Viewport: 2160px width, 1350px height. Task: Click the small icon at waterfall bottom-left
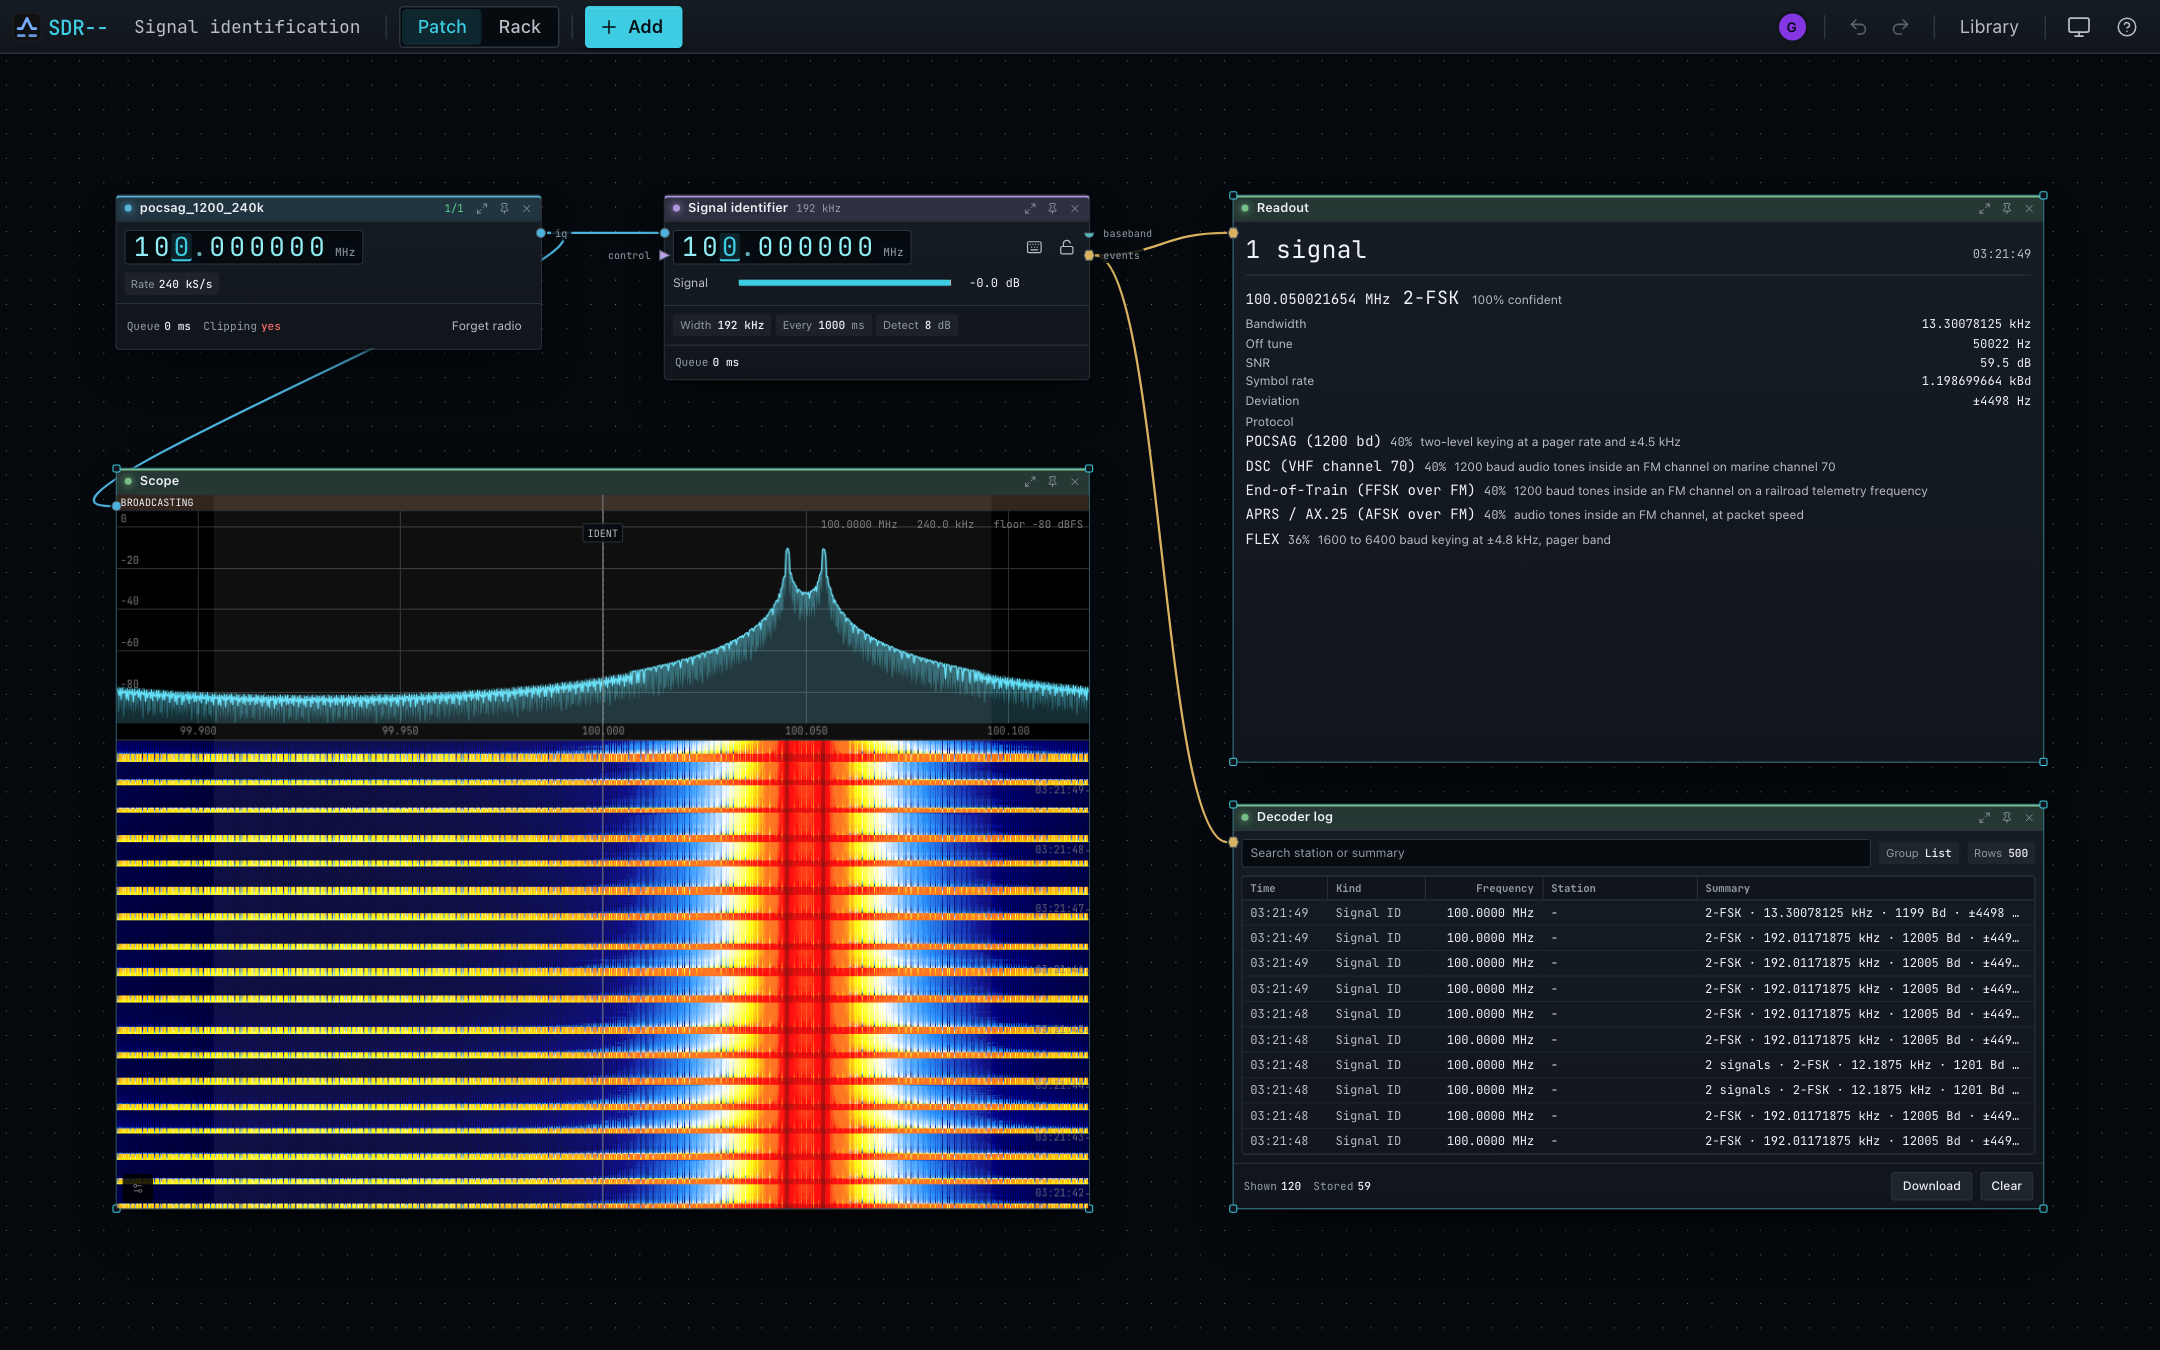click(x=138, y=1187)
